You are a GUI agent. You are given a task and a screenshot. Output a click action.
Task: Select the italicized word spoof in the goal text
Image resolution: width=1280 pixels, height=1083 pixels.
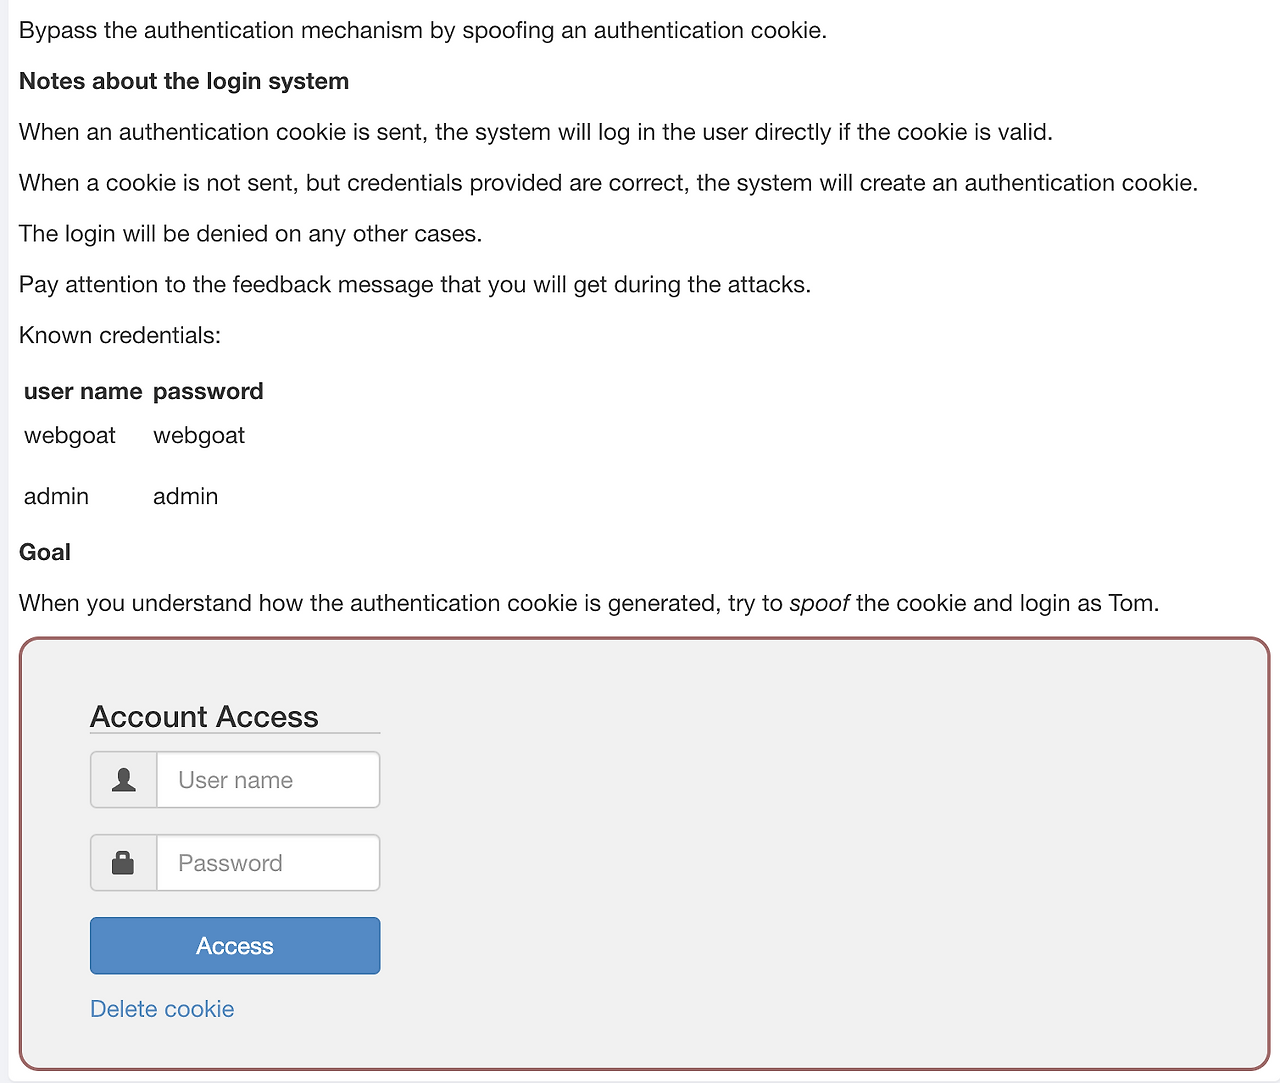(819, 603)
